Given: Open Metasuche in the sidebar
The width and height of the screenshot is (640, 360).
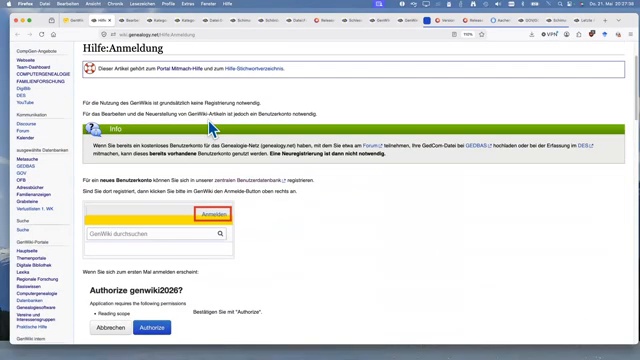Looking at the screenshot, I should point(27,159).
